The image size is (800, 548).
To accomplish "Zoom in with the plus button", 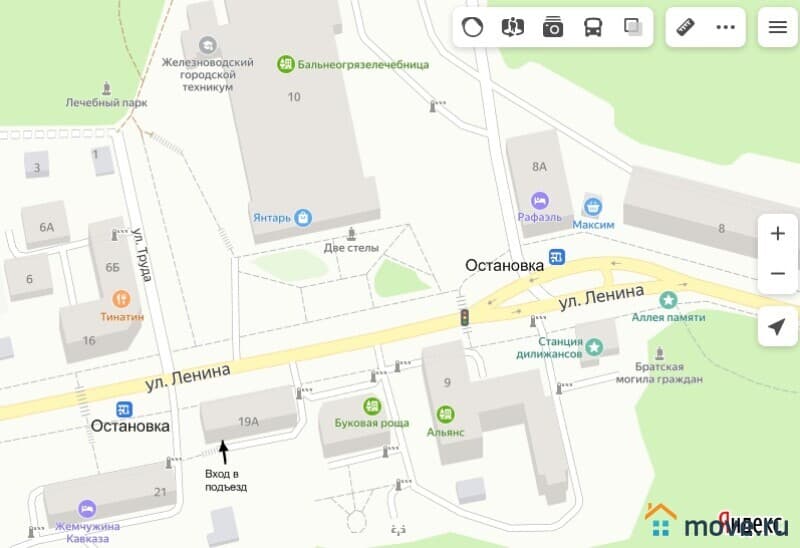I will pos(778,234).
